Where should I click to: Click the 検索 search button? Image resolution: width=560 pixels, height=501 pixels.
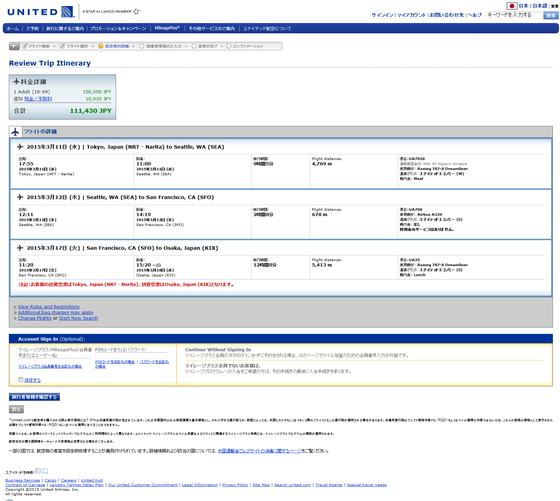pyautogui.click(x=551, y=15)
